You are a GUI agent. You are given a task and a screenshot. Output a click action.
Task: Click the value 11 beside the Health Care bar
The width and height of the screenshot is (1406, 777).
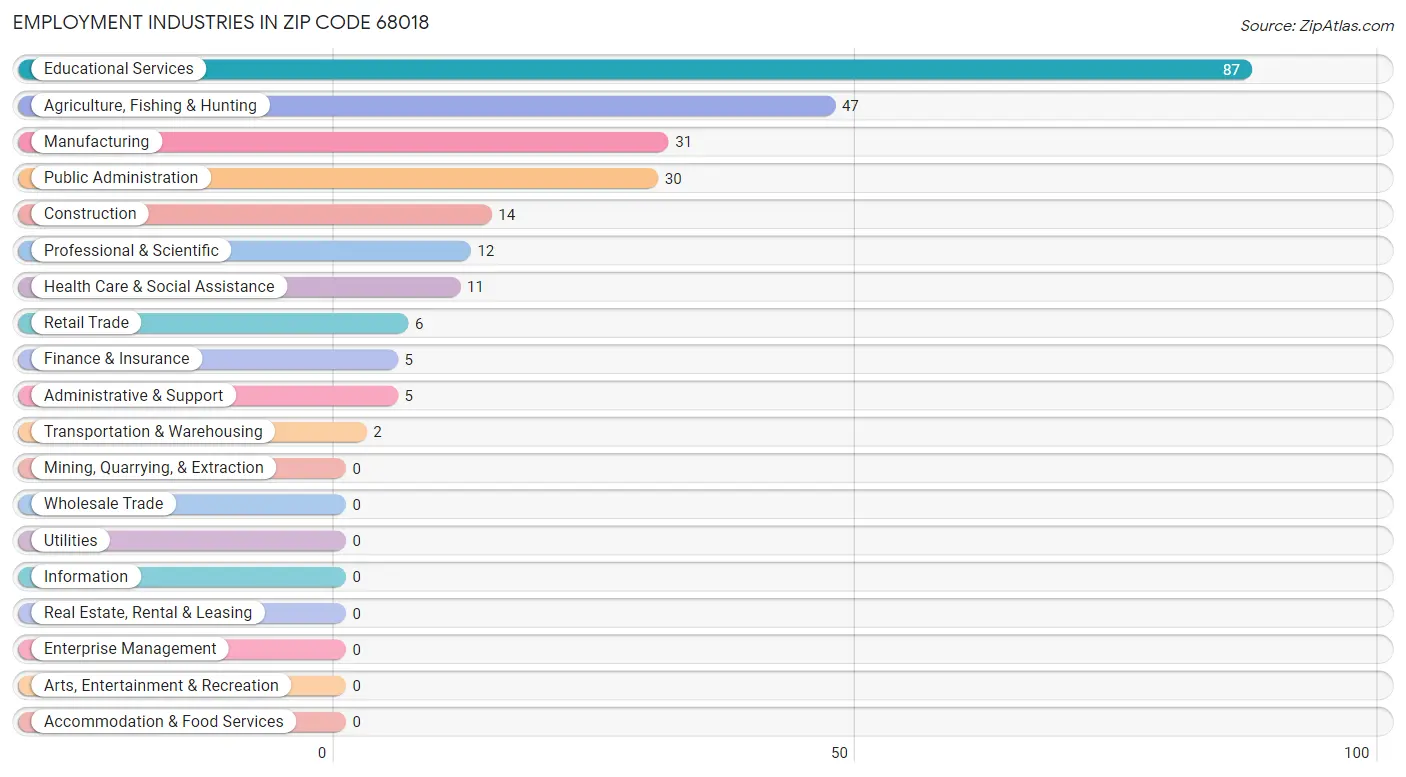click(x=475, y=287)
